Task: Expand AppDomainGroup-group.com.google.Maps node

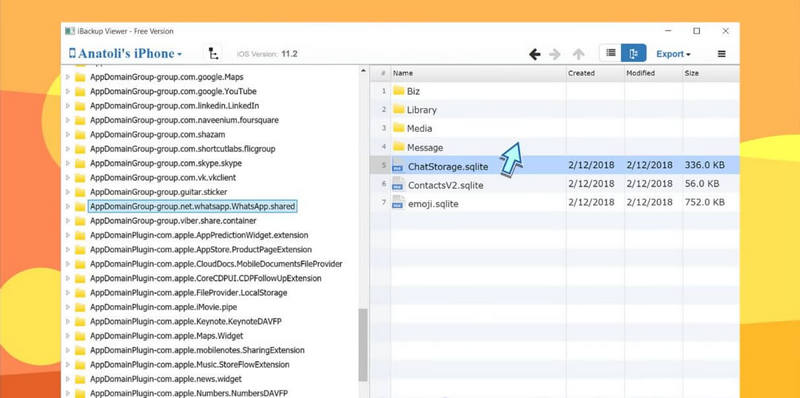Action: 67,77
